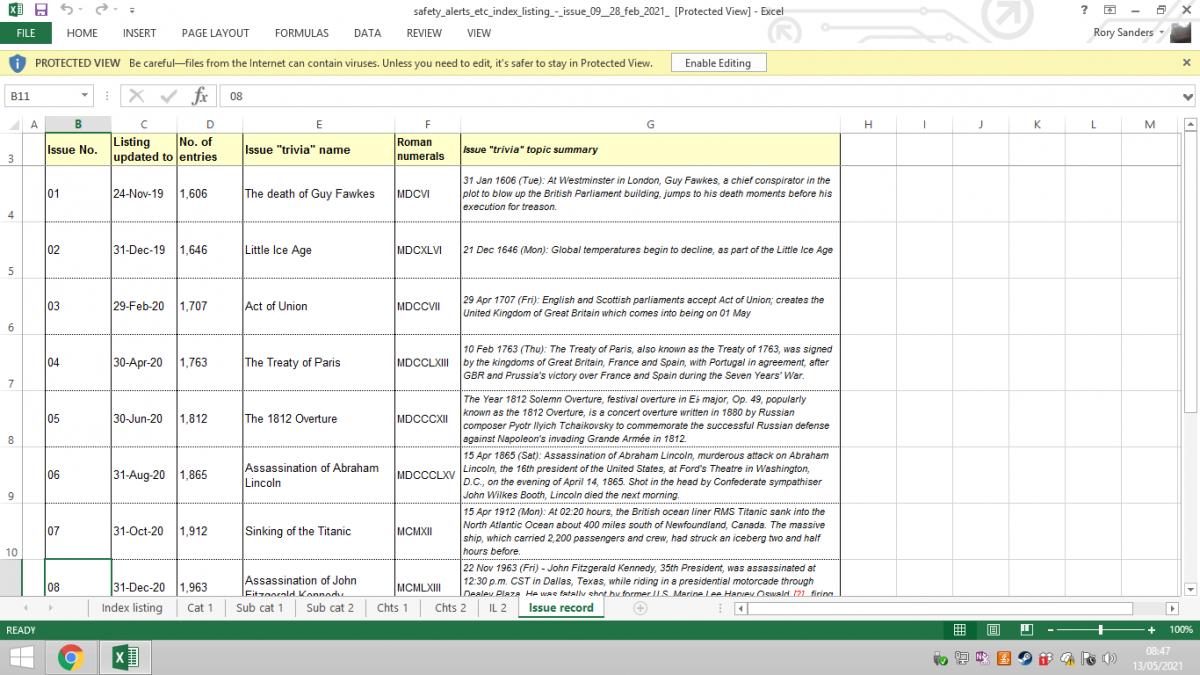
Task: Add a new sheet with plus icon
Action: (x=640, y=608)
